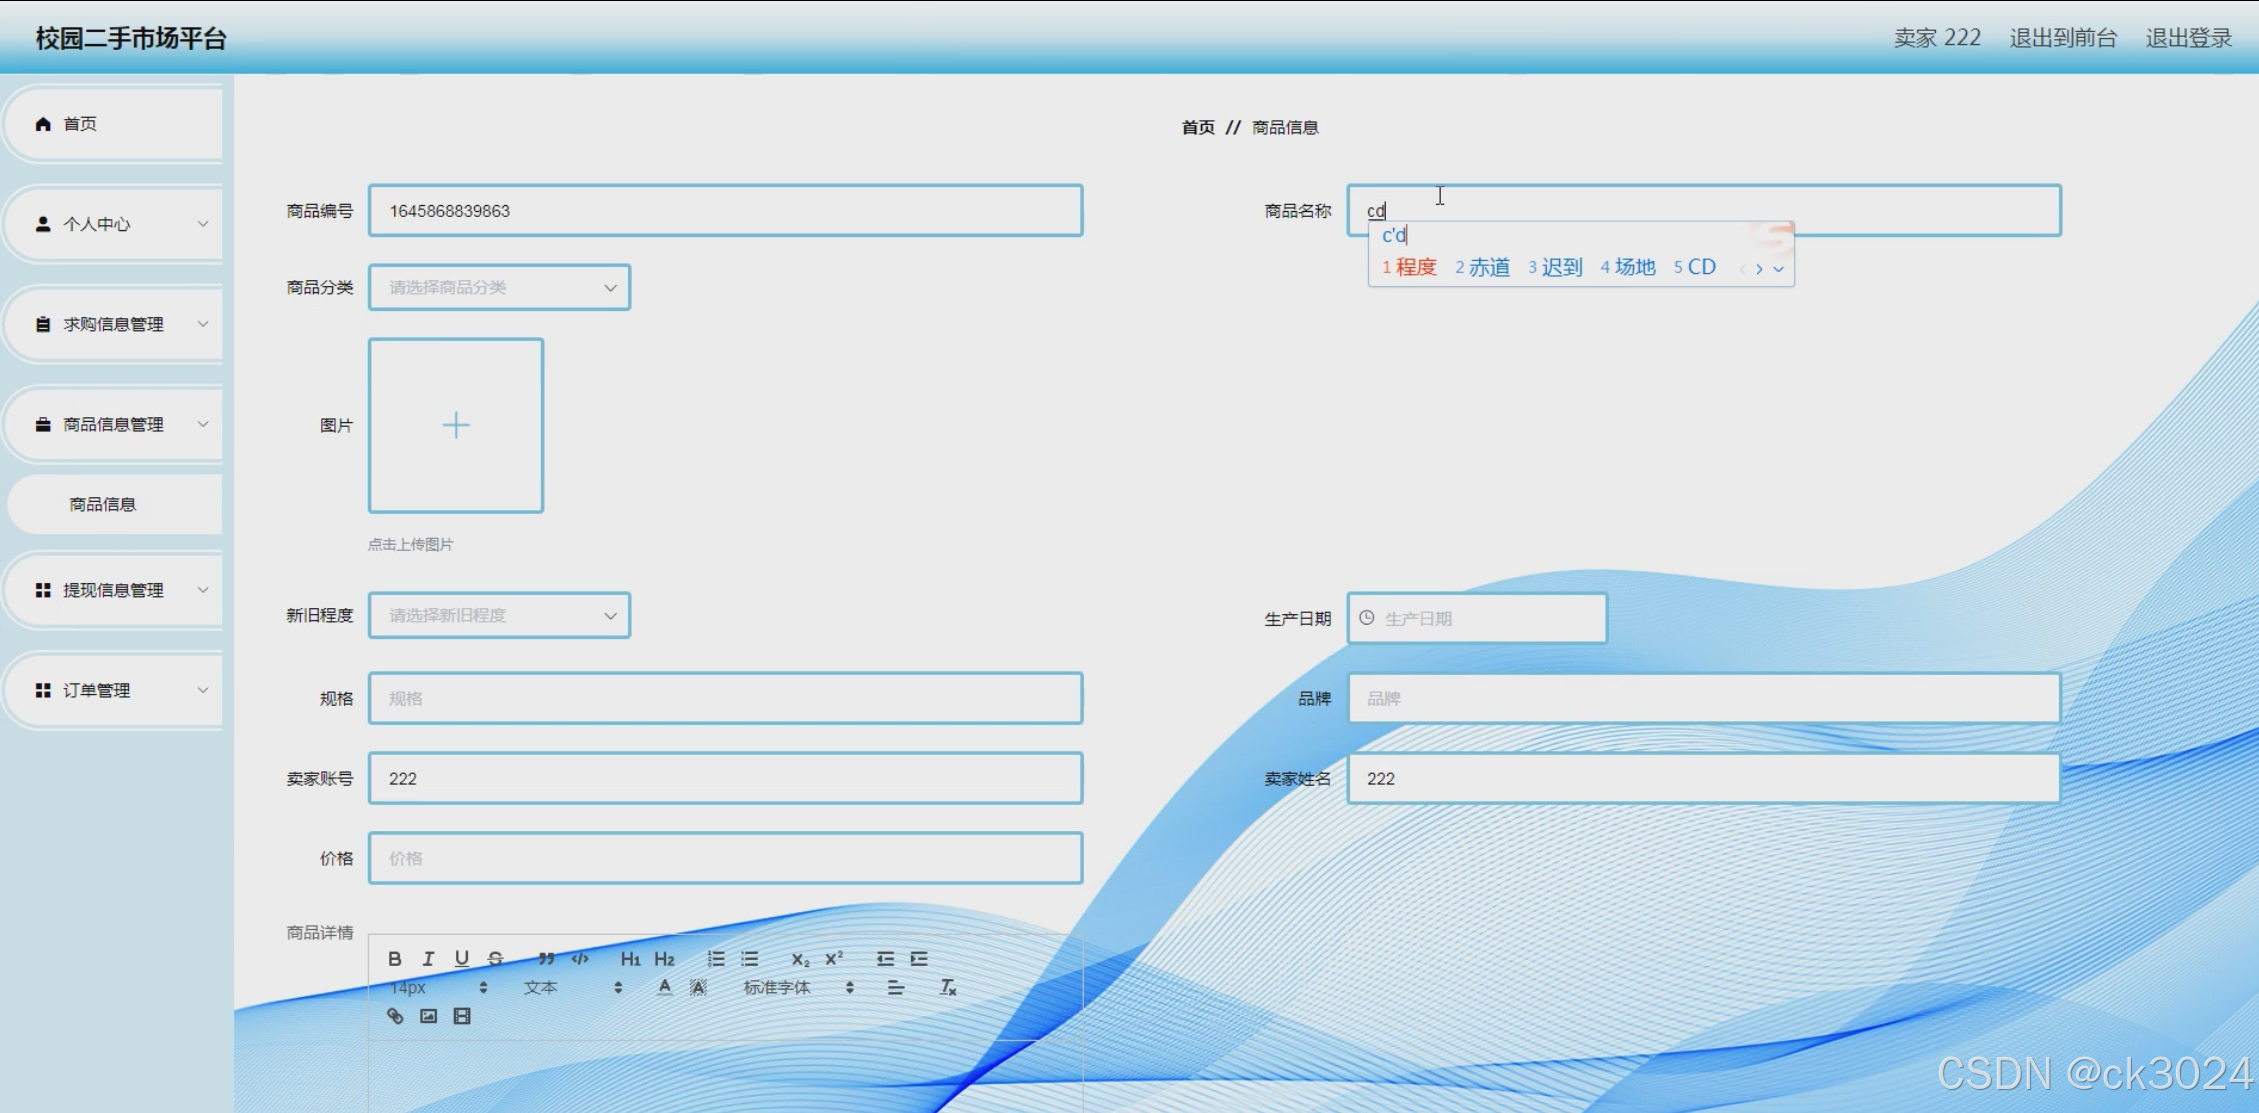This screenshot has width=2259, height=1113.
Task: Open the text color picker
Action: (664, 988)
